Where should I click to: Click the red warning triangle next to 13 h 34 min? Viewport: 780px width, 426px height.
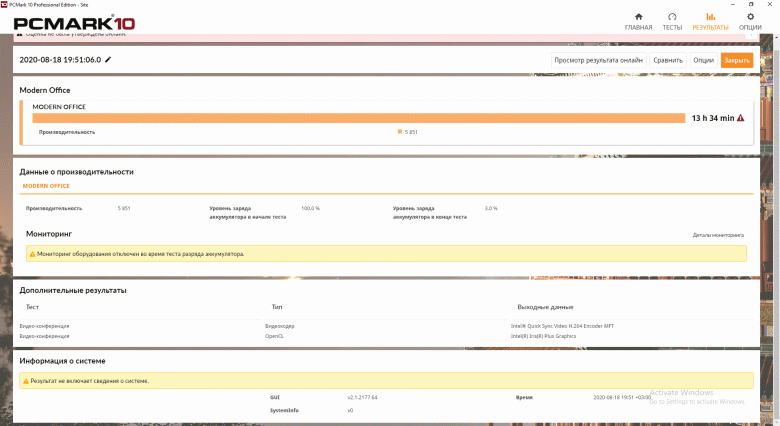pyautogui.click(x=741, y=118)
